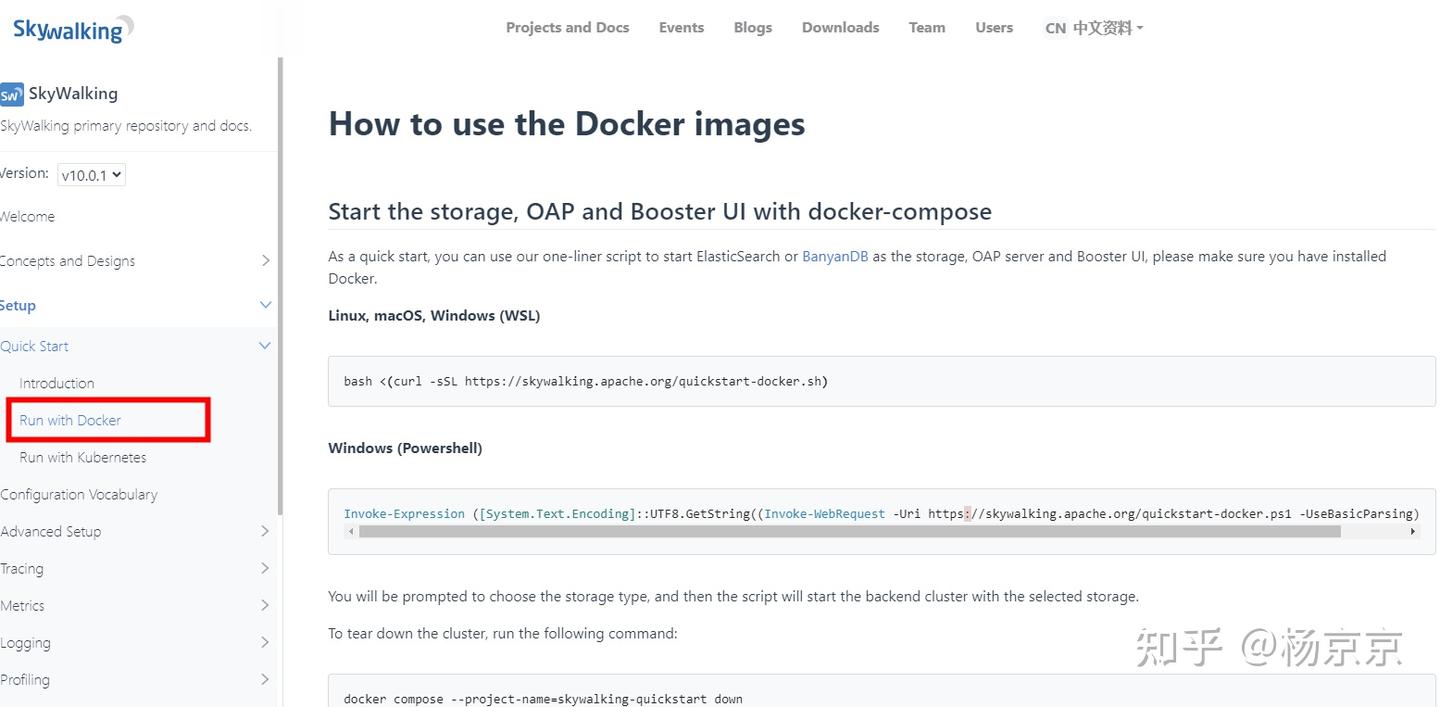Go to the Downloads page
Image resolution: width=1440 pixels, height=707 pixels.
tap(840, 28)
